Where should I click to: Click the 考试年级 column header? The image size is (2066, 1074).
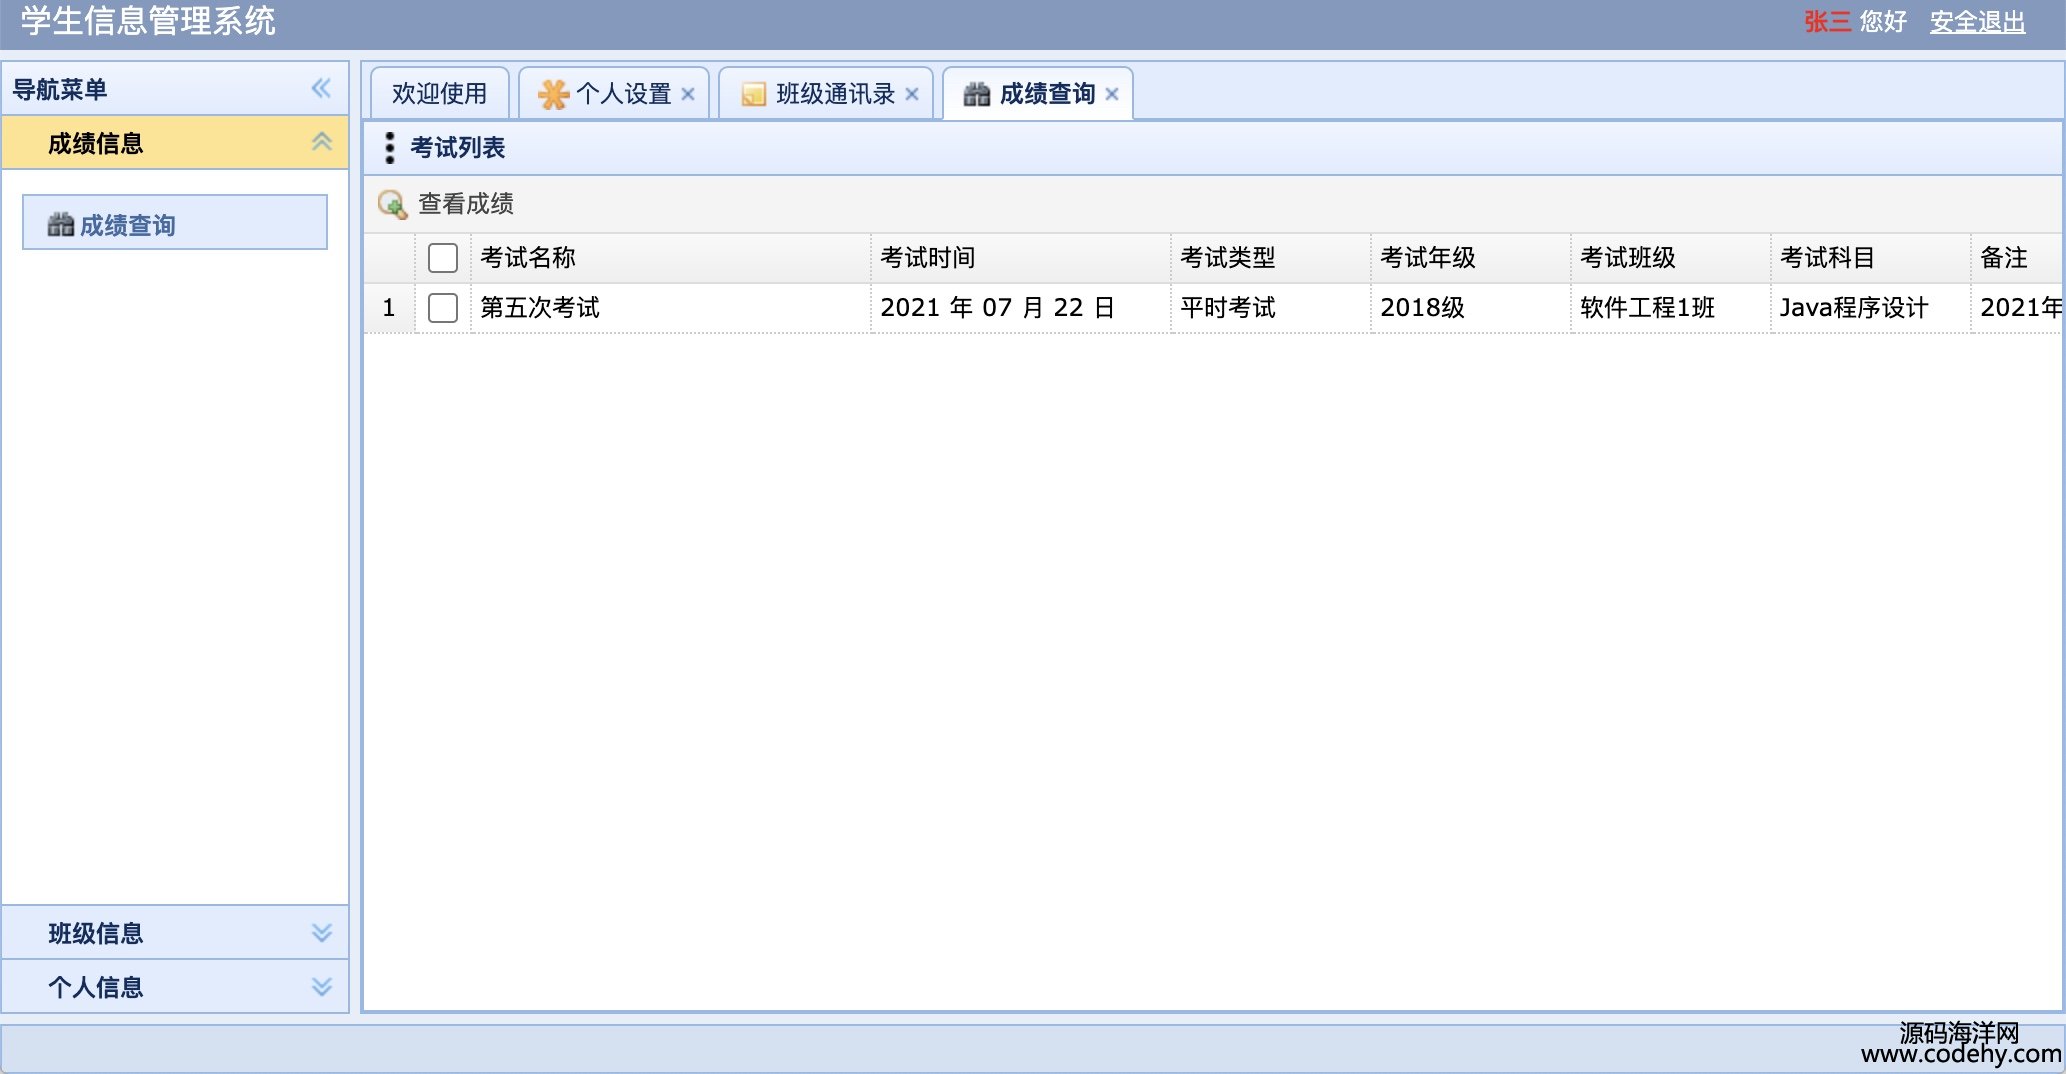1471,258
